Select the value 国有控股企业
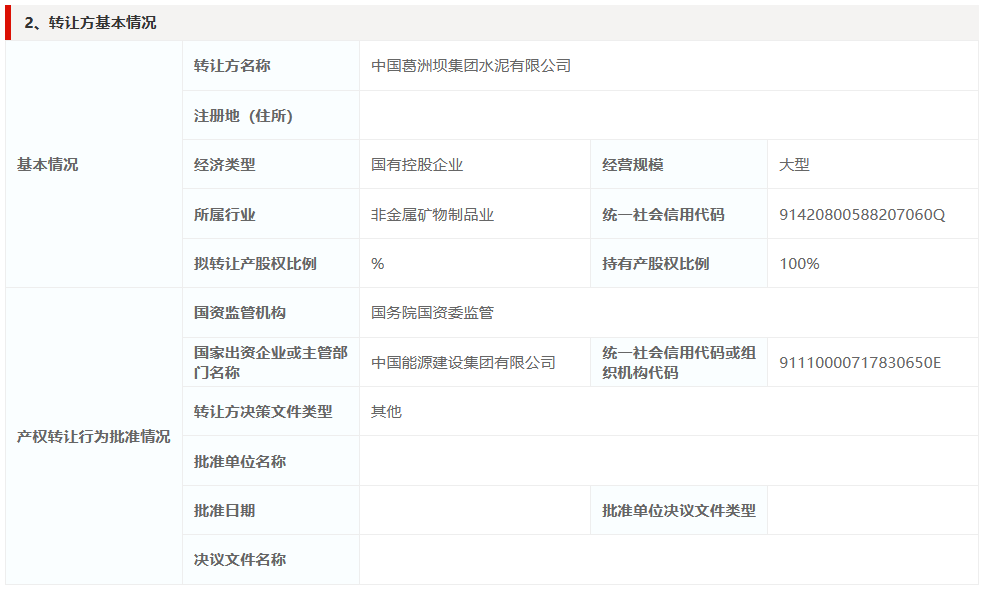This screenshot has height=589, width=986. click(417, 165)
